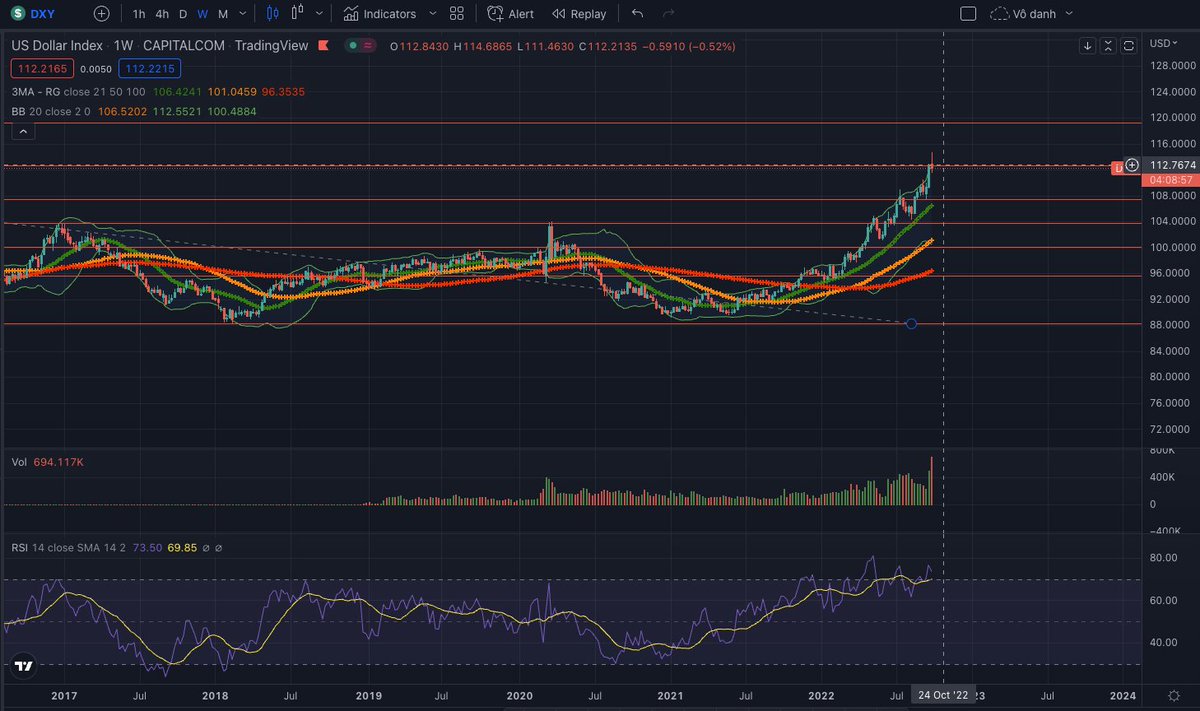
Task: Click the TradingView logo at bottom-left
Action: [24, 665]
